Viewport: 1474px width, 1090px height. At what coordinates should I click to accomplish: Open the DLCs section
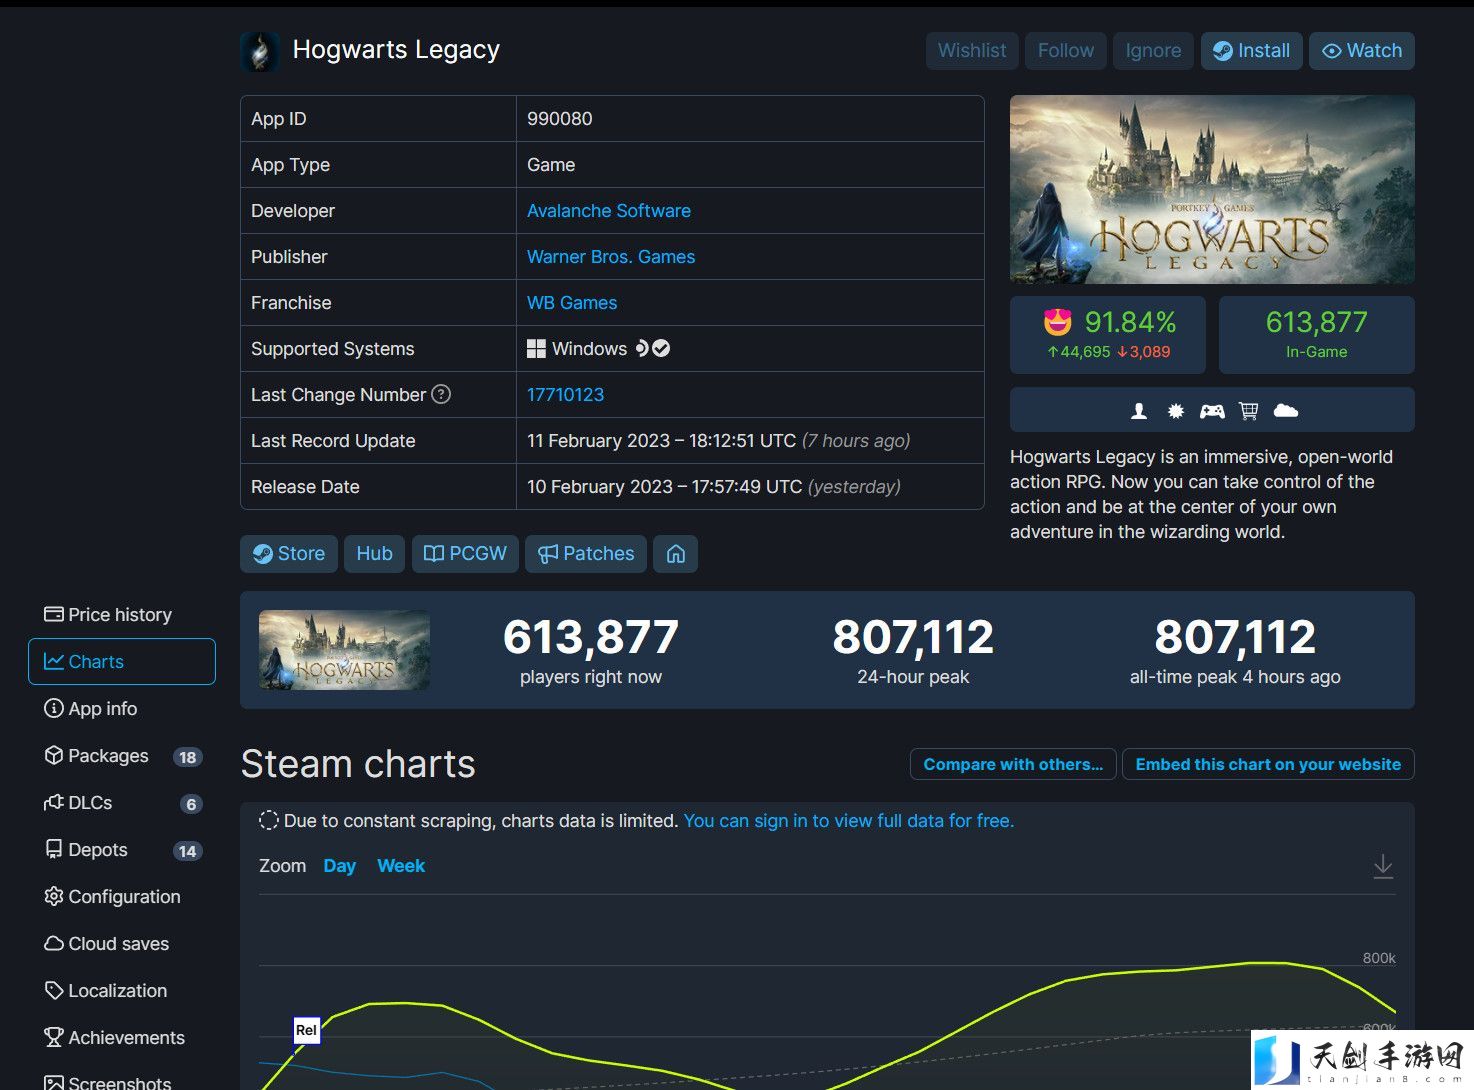(122, 803)
